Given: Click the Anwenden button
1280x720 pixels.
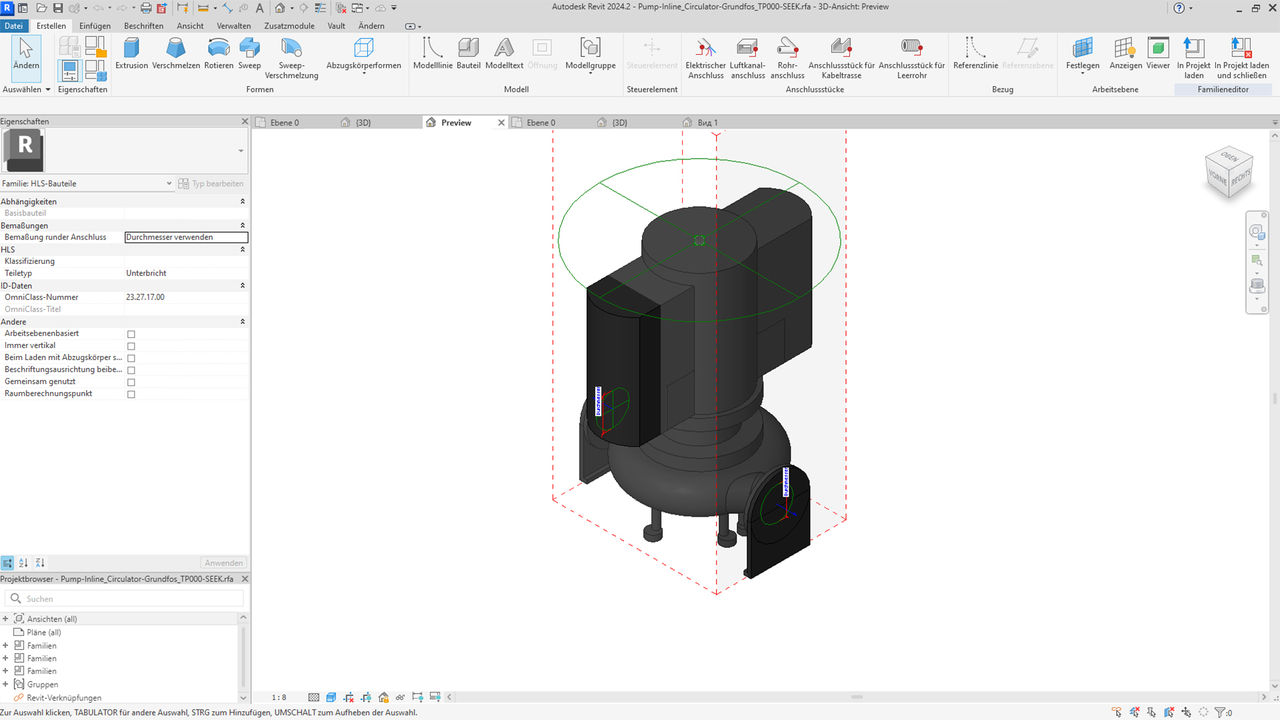Looking at the screenshot, I should (224, 563).
